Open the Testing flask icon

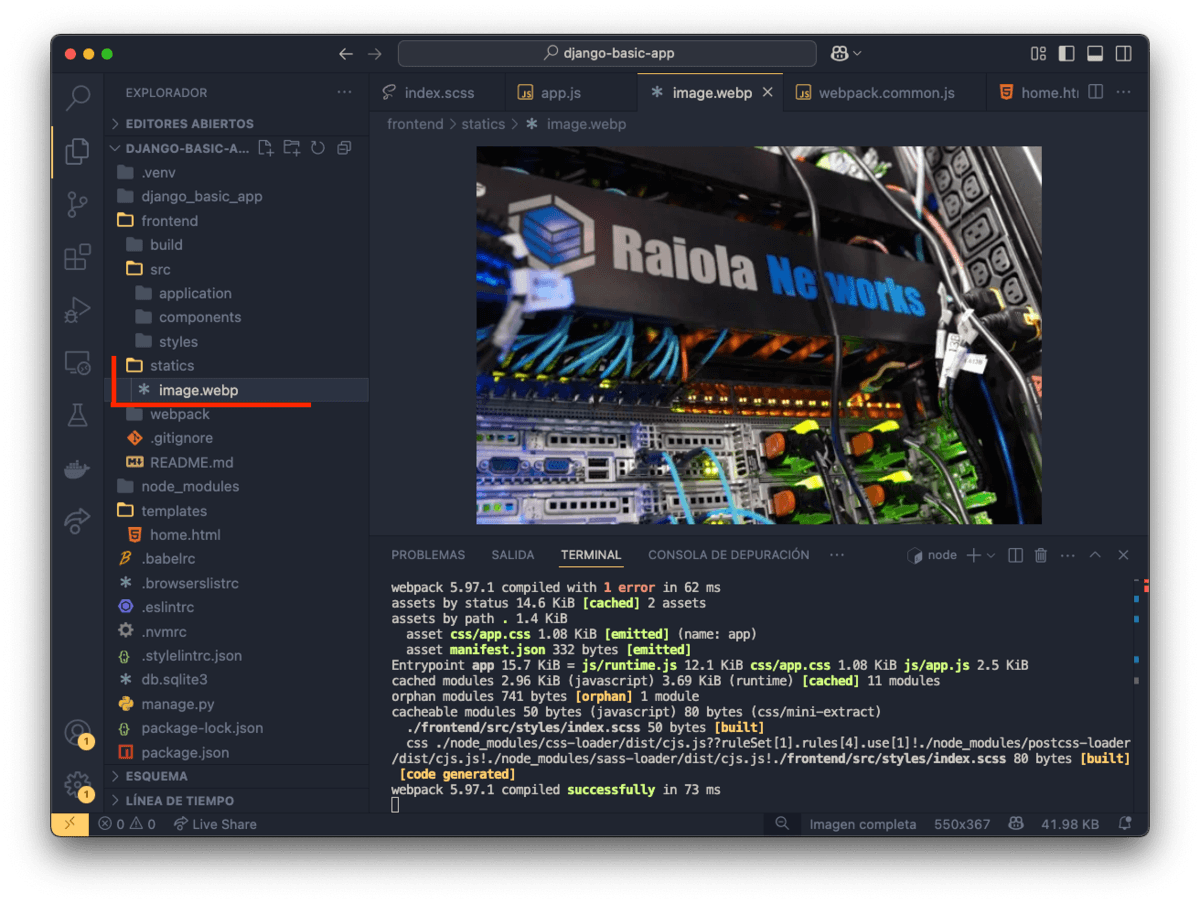pyautogui.click(x=77, y=415)
